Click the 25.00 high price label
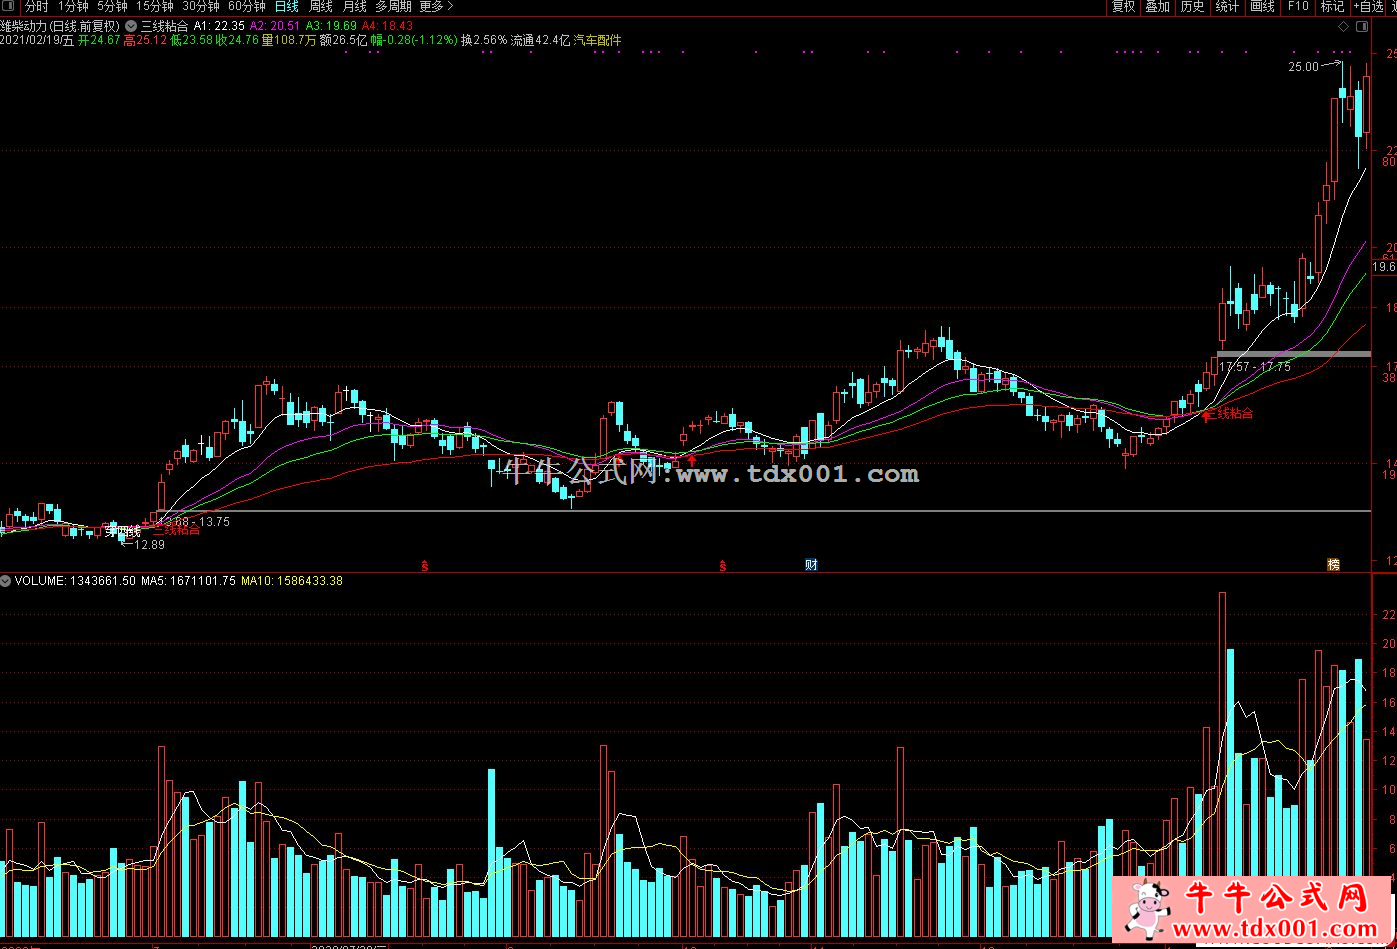Screen dimensions: 1397x949 (x=1303, y=67)
